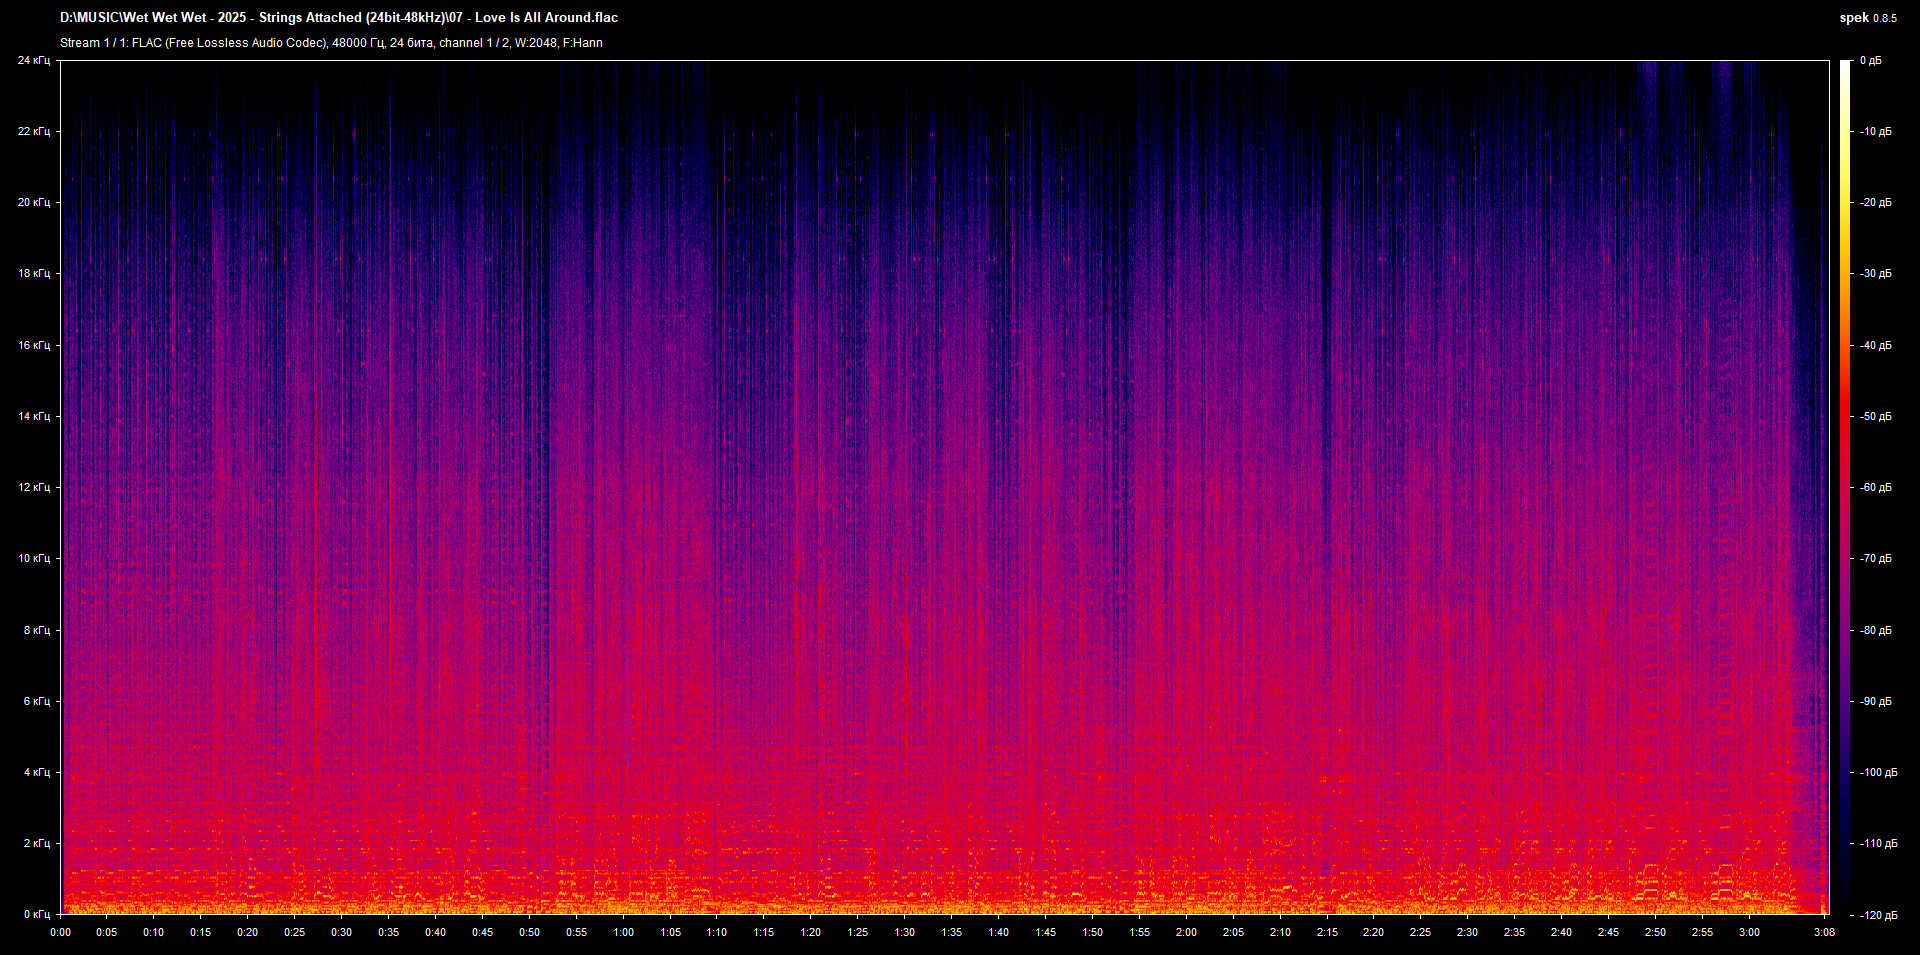Click the 0:15 time axis label
Image resolution: width=1920 pixels, height=955 pixels.
201,933
